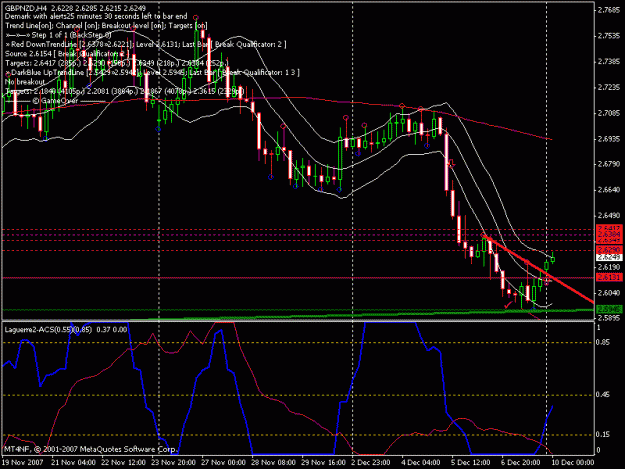Click the 2.6190 price axis label
Image resolution: width=625 pixels, height=469 pixels.
click(x=609, y=267)
